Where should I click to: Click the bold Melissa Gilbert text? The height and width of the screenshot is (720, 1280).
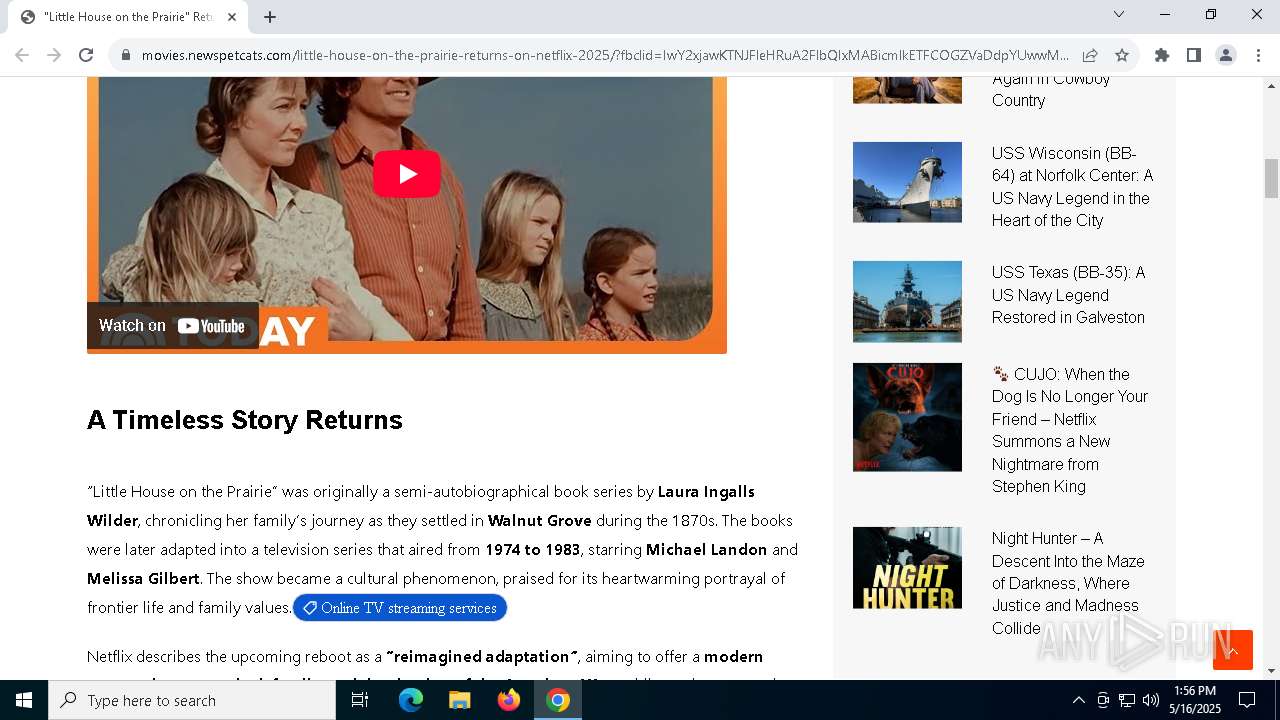pyautogui.click(x=143, y=579)
